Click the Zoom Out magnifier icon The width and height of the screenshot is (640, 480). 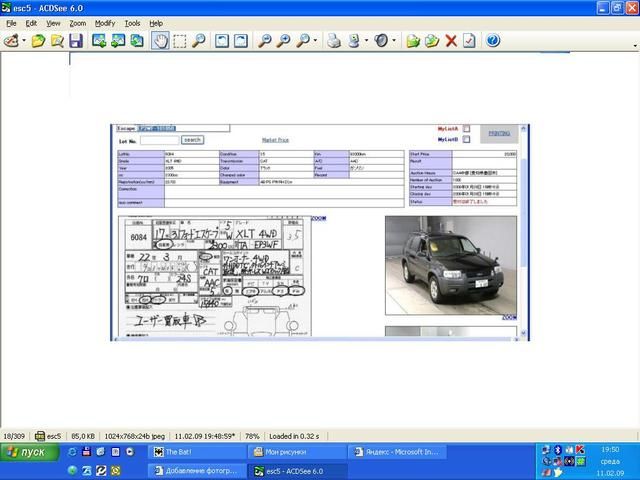265,40
